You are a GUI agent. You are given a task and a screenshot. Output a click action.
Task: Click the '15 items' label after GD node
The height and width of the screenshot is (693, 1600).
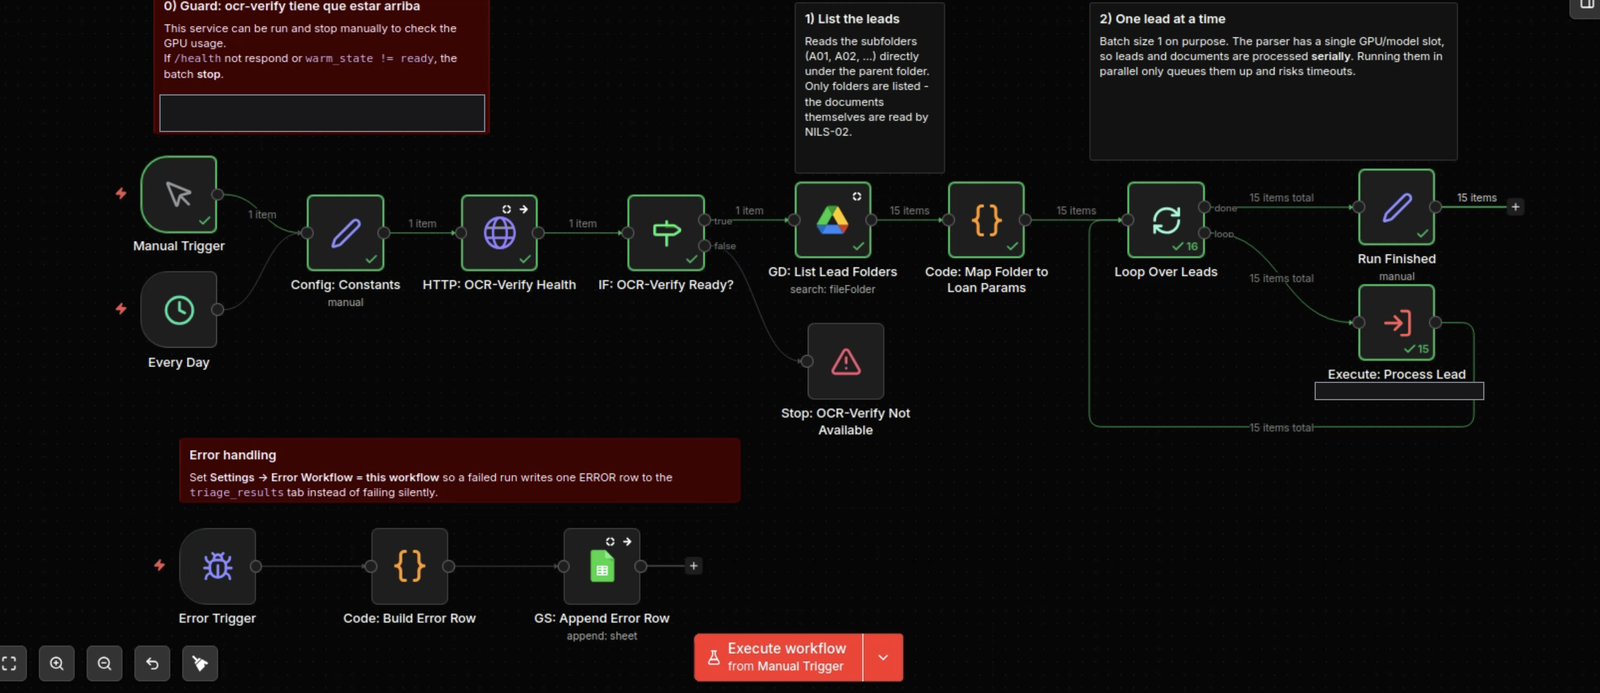point(909,211)
